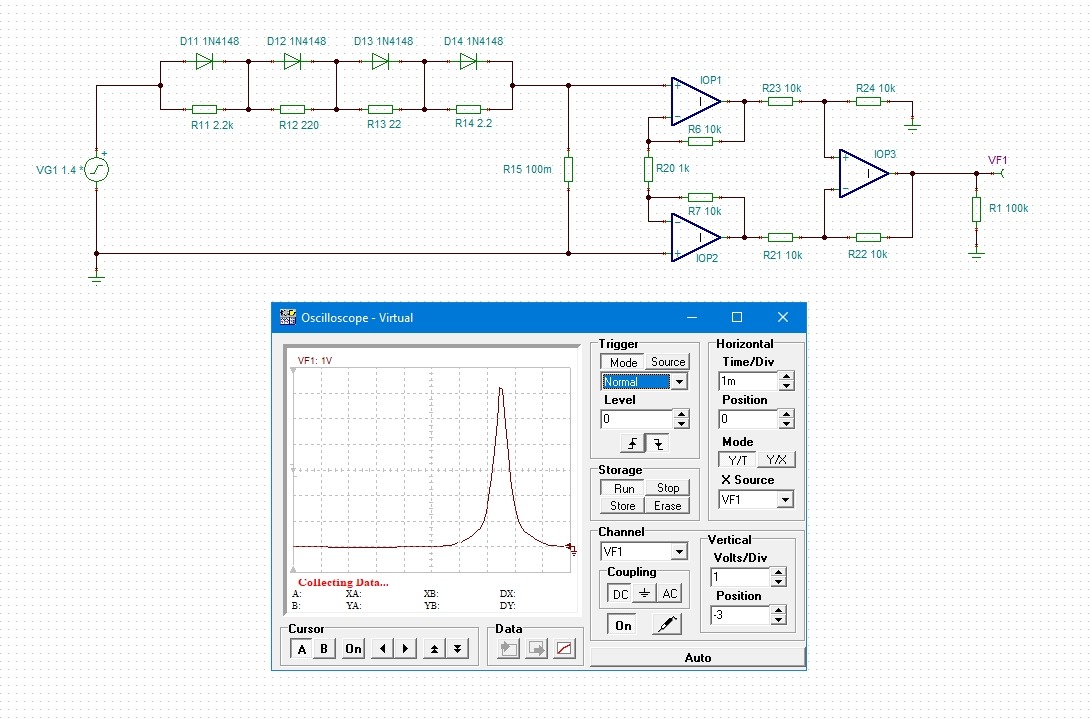Move cursor right with arrow button

(406, 649)
